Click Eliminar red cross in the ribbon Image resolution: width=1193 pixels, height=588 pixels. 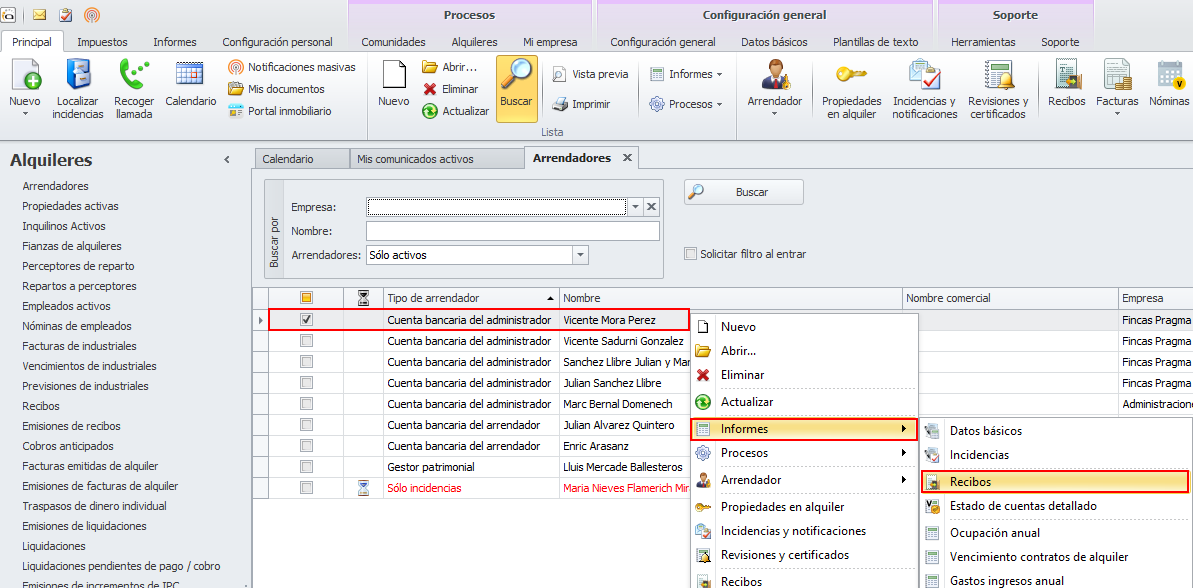(450, 89)
